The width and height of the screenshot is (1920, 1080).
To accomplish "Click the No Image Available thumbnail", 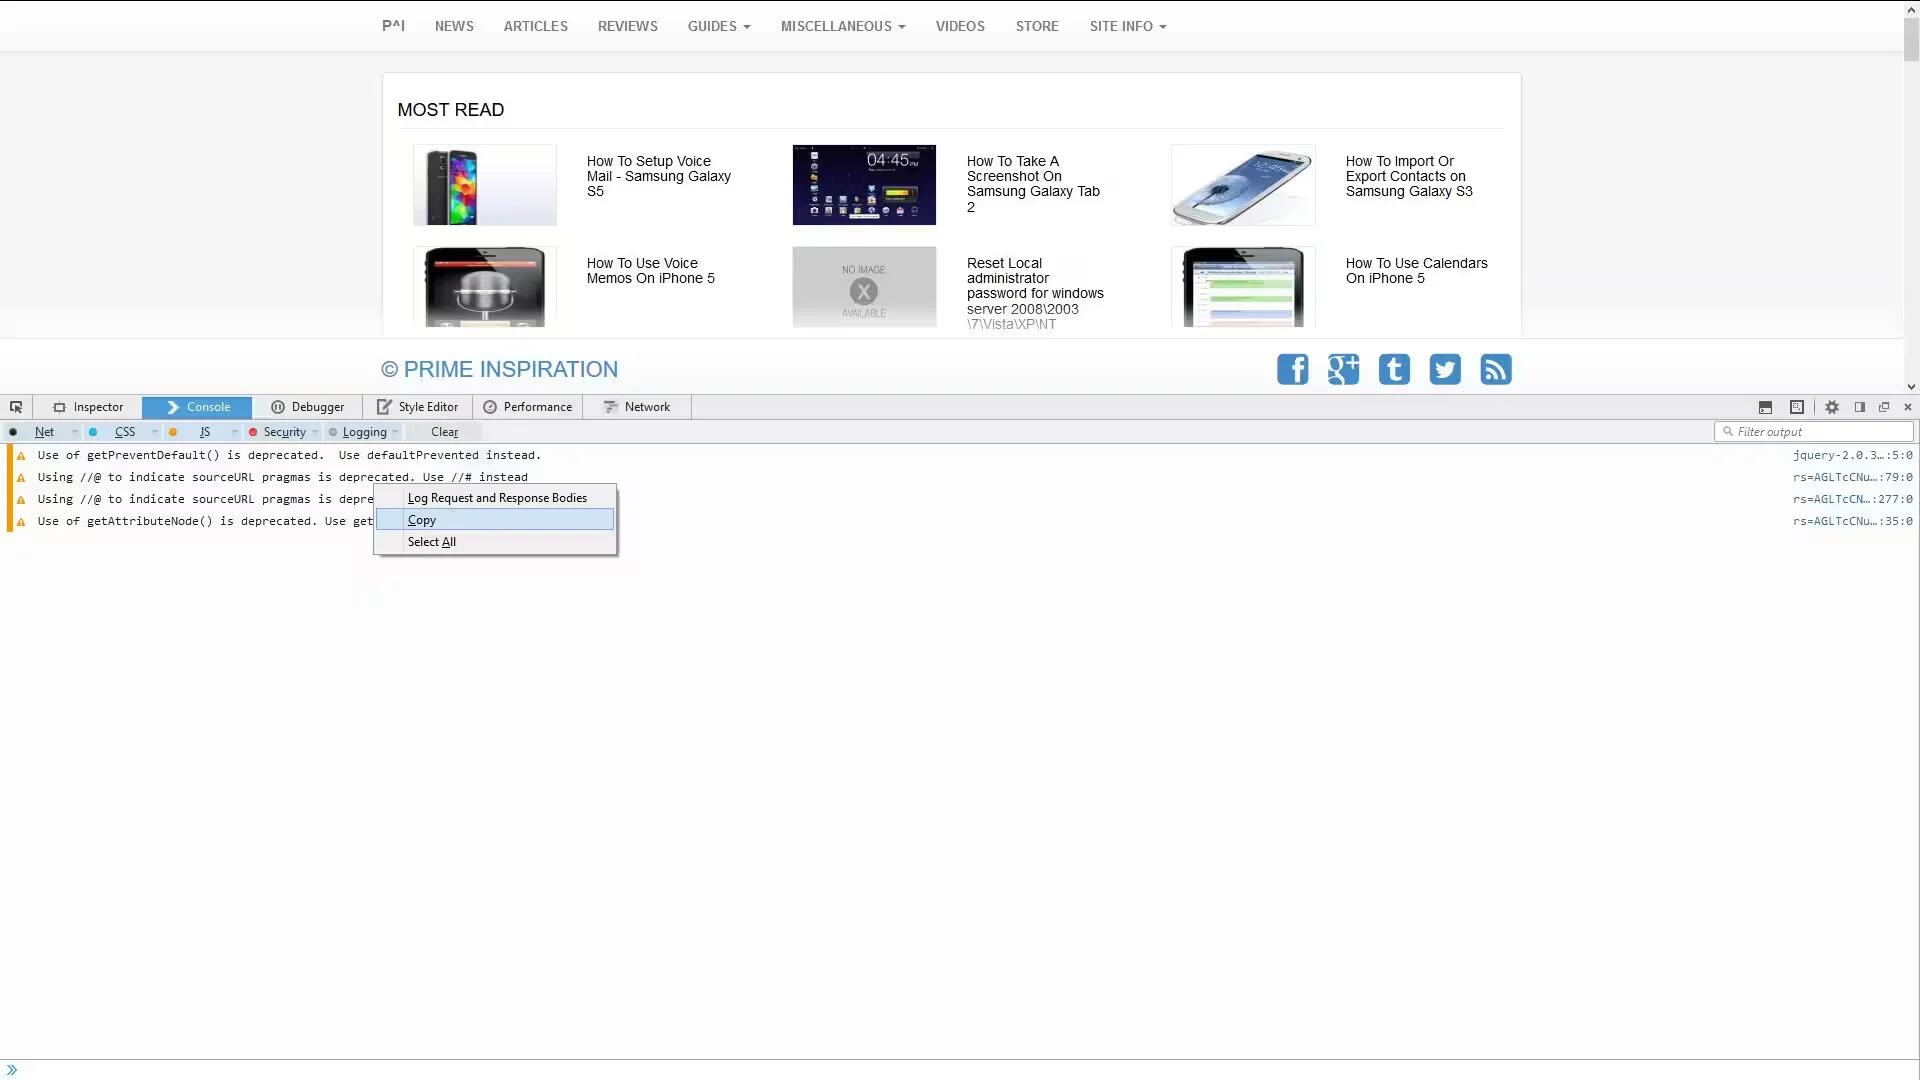I will tap(864, 287).
